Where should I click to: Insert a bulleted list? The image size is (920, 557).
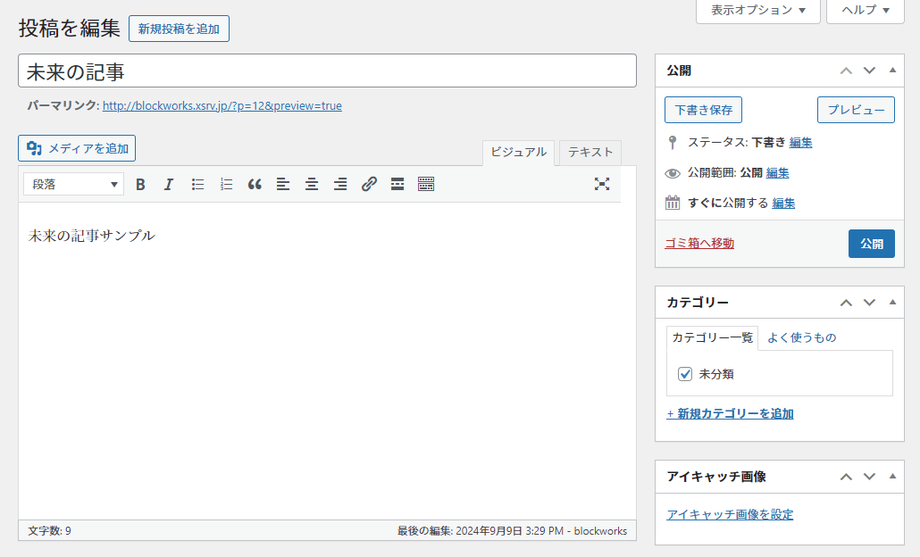(x=198, y=184)
